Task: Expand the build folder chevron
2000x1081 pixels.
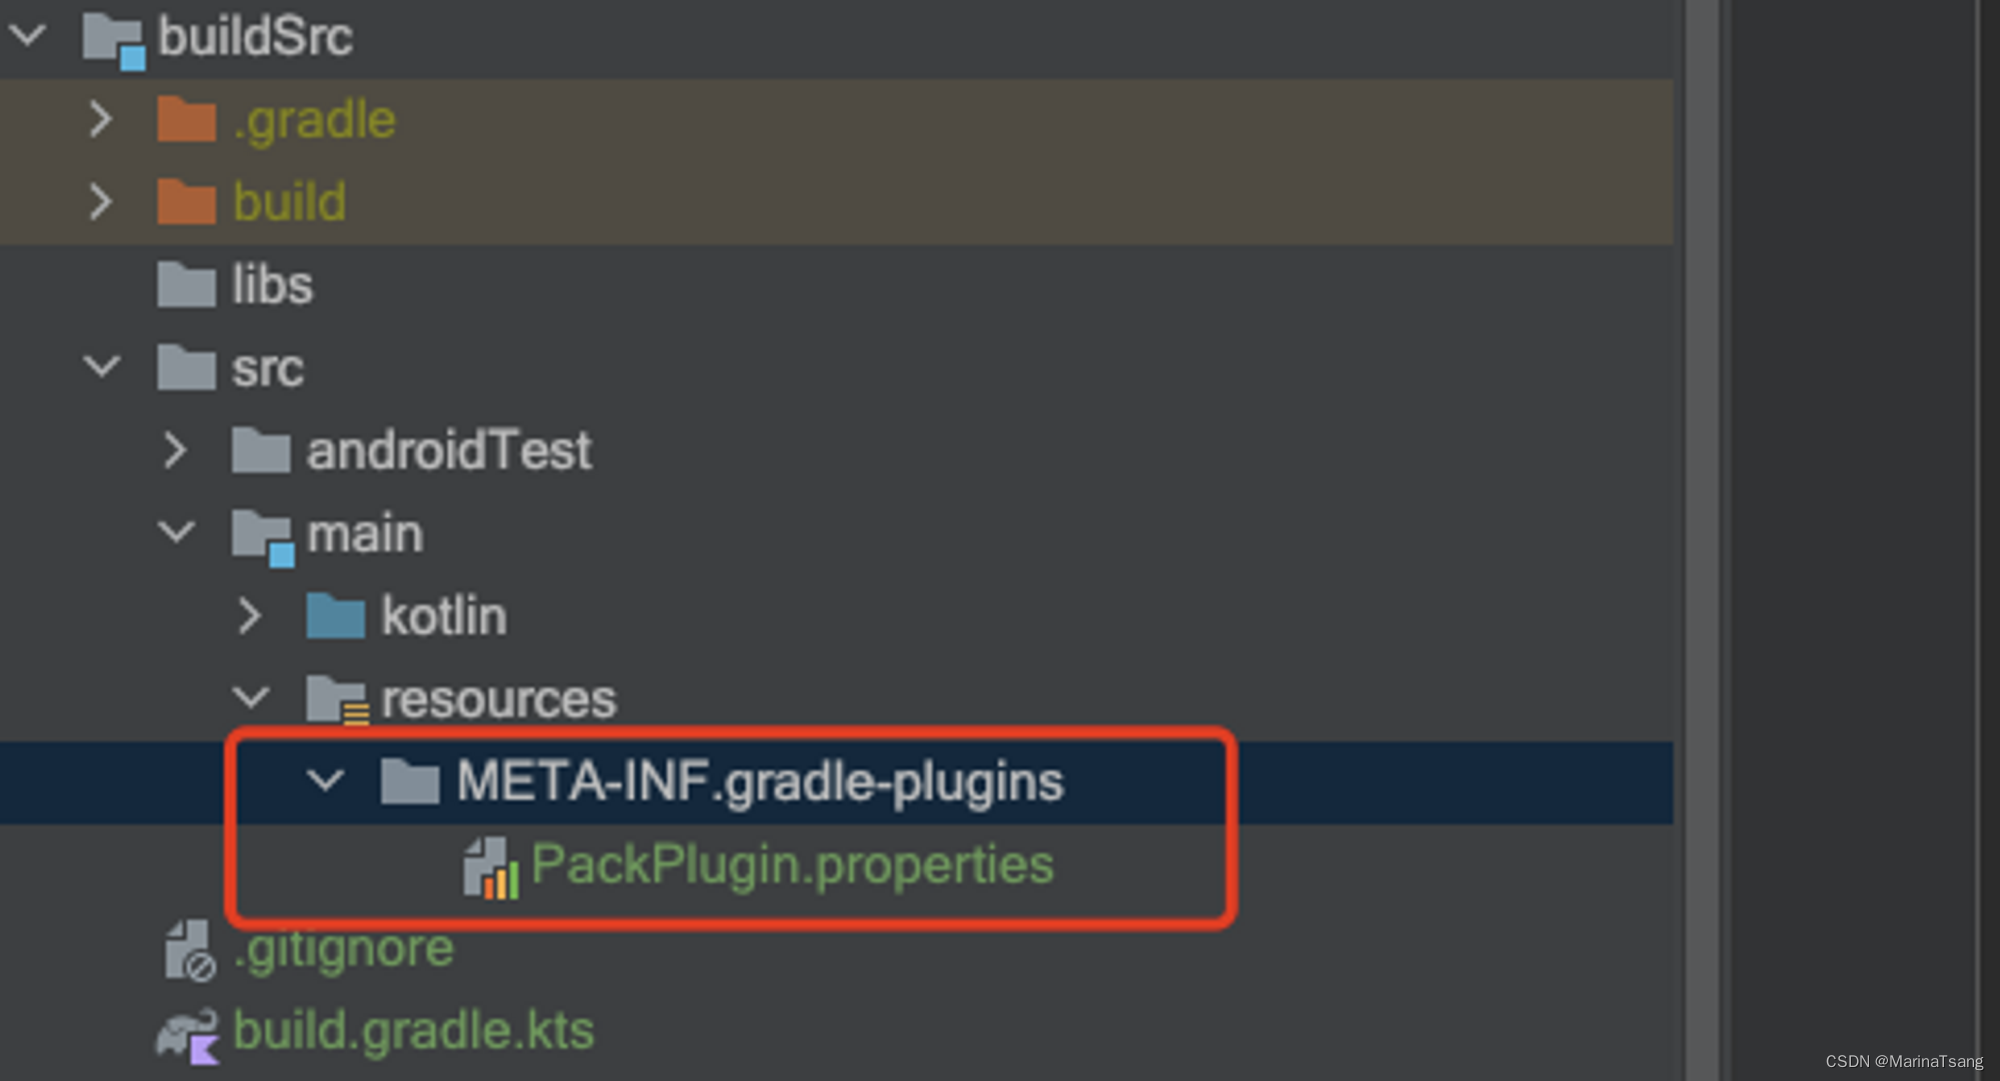Action: (101, 202)
